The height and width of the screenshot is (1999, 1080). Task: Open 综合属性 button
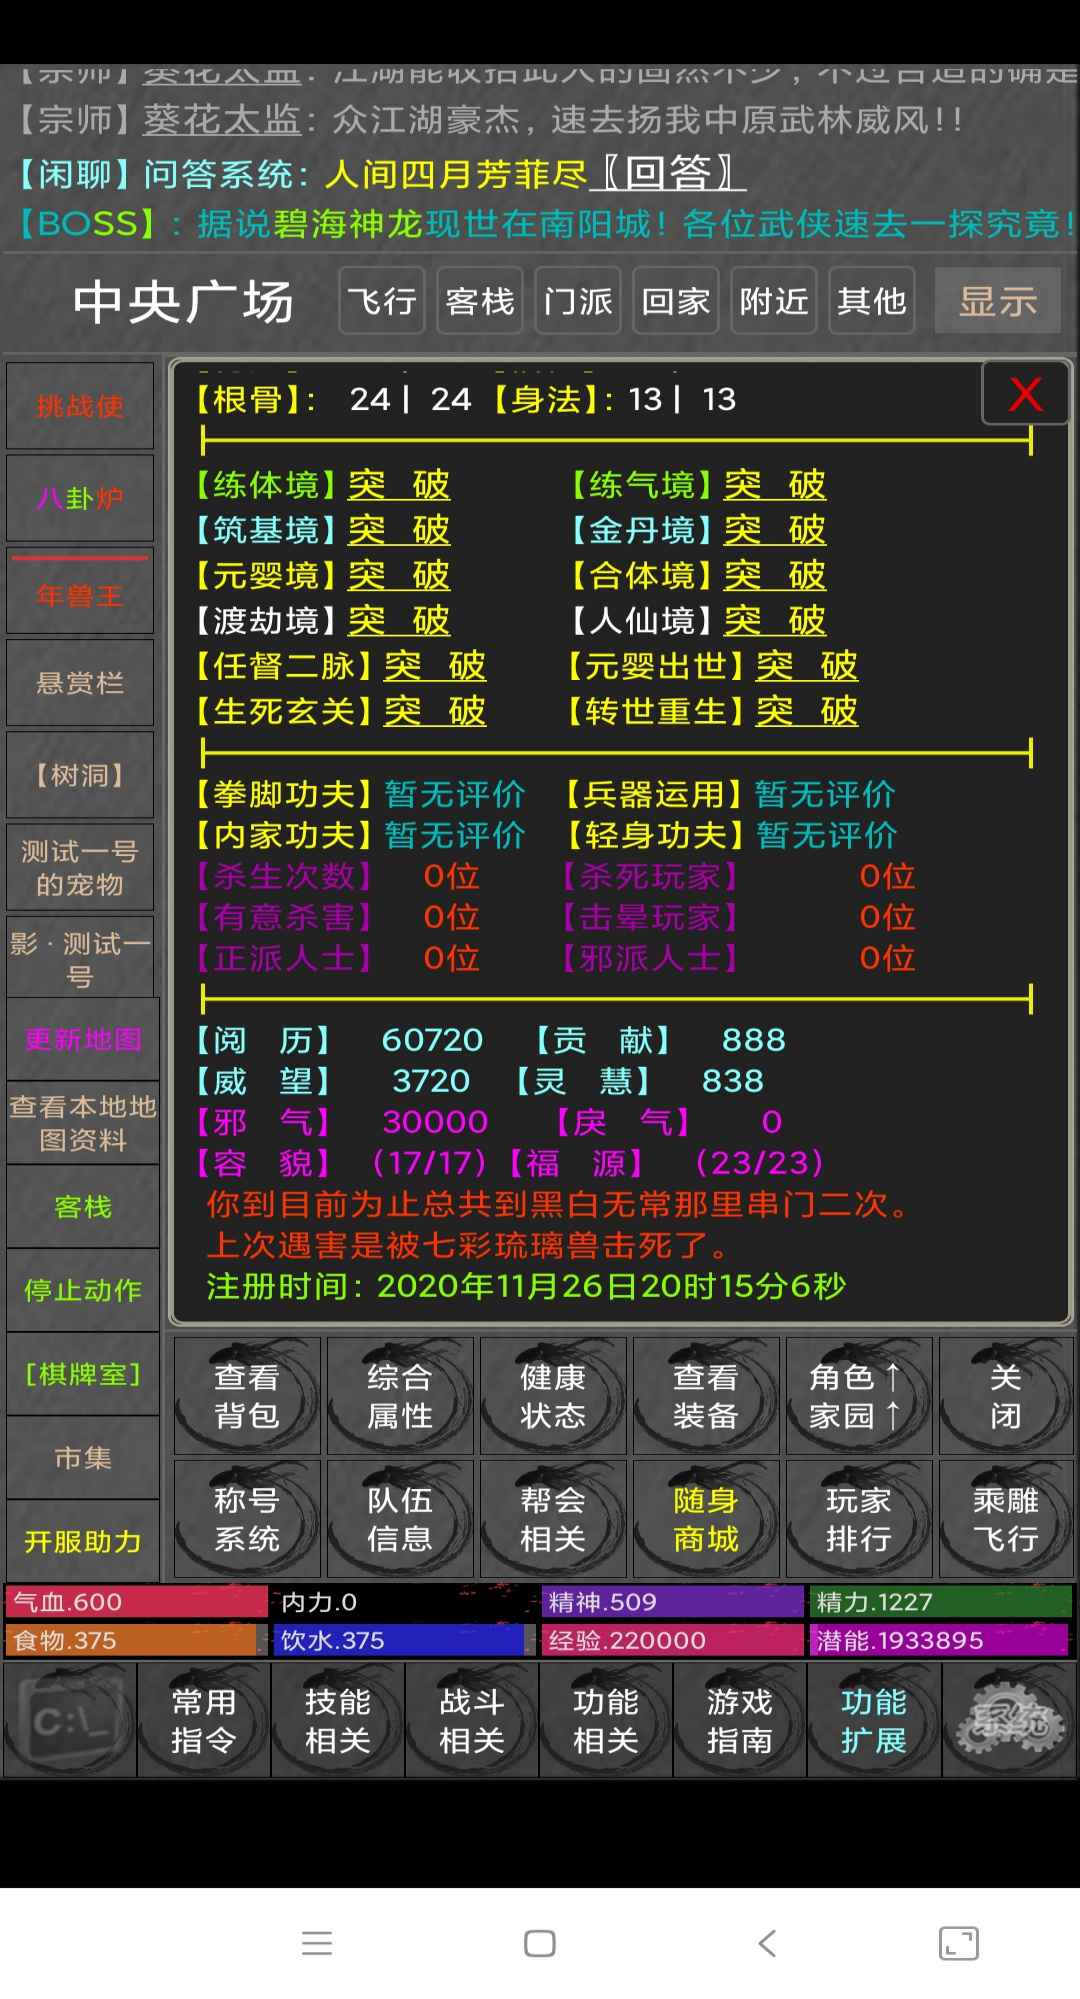pyautogui.click(x=400, y=1396)
